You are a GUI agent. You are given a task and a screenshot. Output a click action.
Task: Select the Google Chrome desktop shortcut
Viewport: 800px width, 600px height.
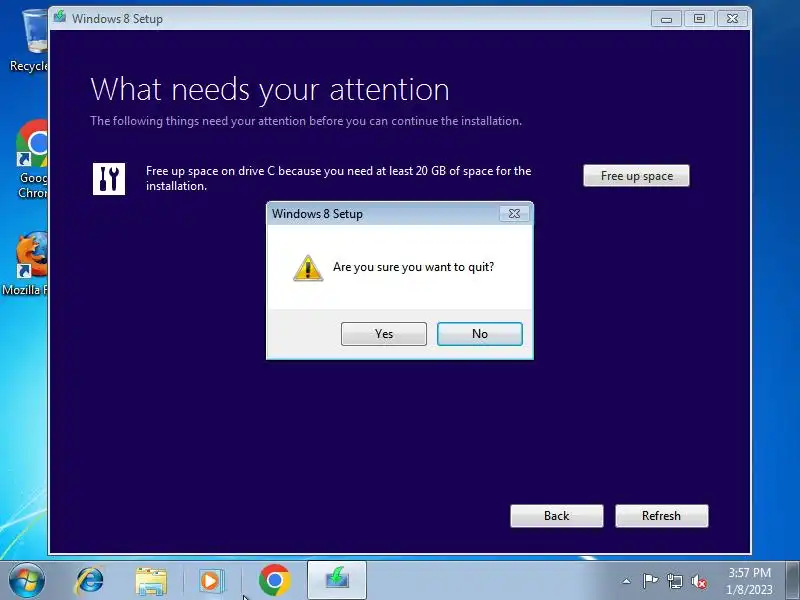click(32, 159)
